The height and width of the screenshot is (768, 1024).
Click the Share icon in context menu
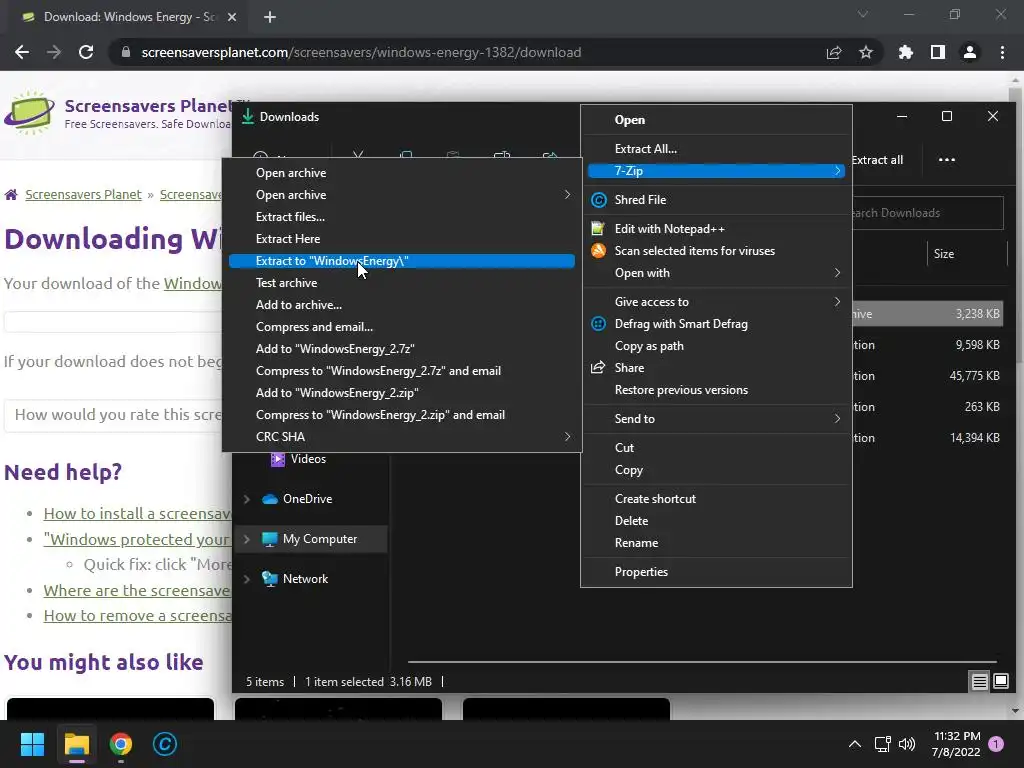pyautogui.click(x=598, y=368)
